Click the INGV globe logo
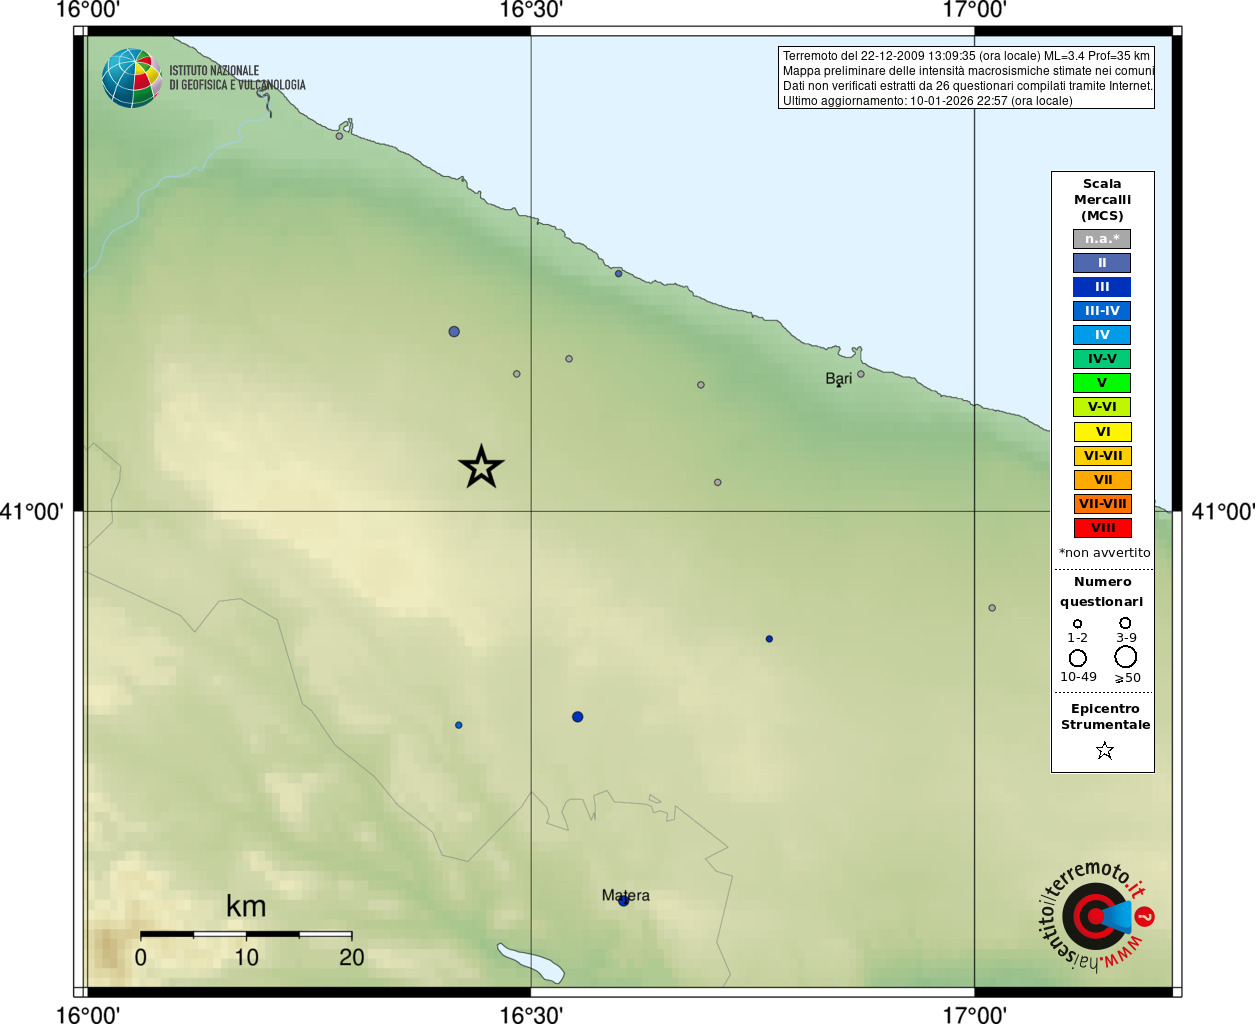 point(131,78)
